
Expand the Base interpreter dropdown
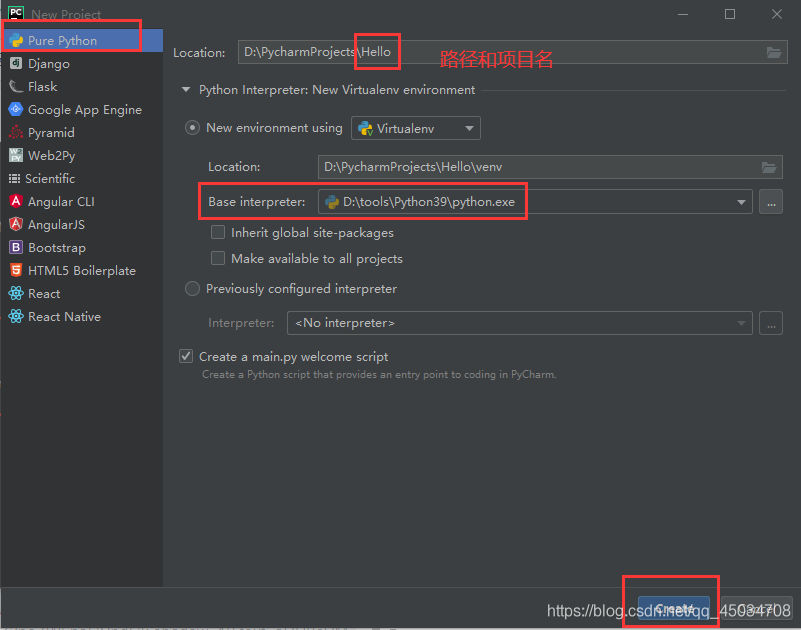pyautogui.click(x=741, y=202)
